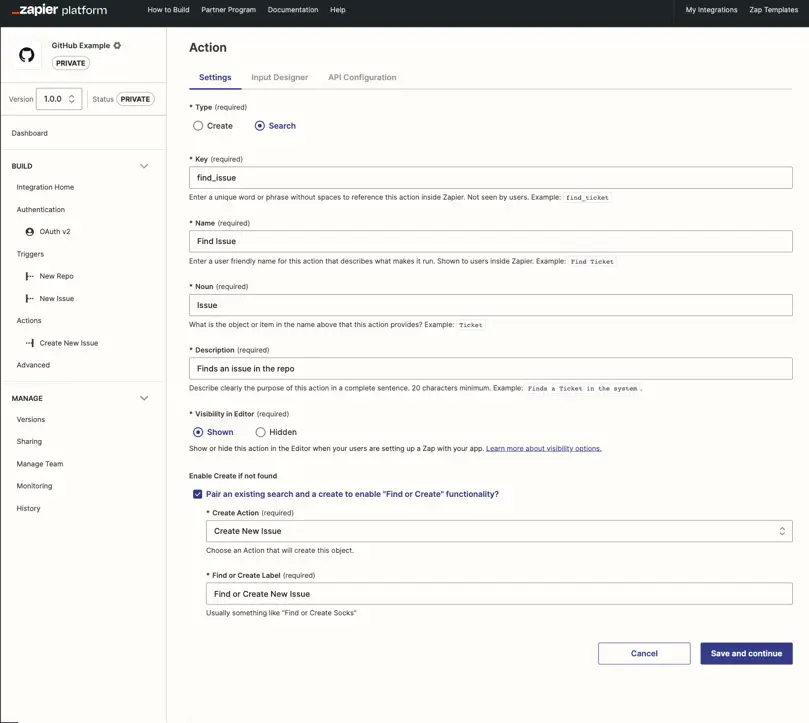The height and width of the screenshot is (723, 809).
Task: Open Authentication in sidebar
Action: (x=41, y=210)
